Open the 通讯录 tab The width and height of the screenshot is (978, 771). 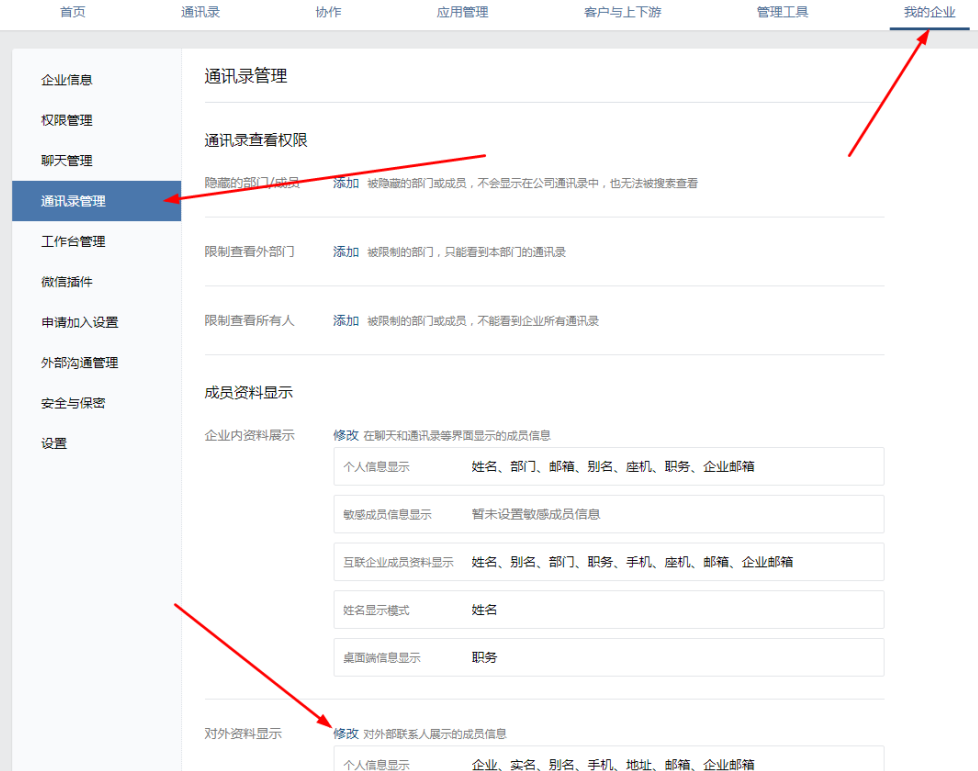pyautogui.click(x=199, y=13)
